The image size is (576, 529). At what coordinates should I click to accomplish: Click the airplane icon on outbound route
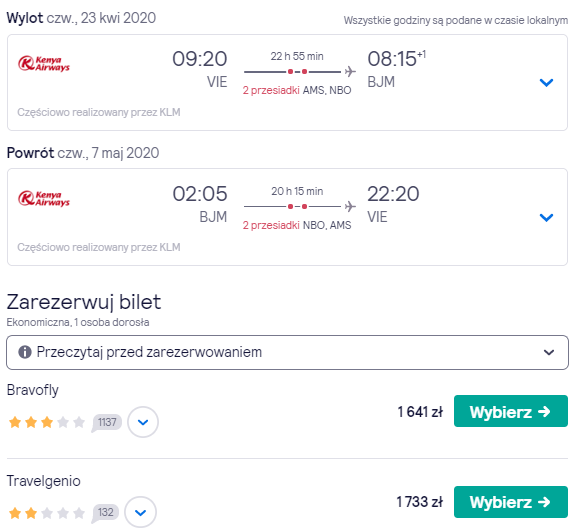pyautogui.click(x=350, y=71)
